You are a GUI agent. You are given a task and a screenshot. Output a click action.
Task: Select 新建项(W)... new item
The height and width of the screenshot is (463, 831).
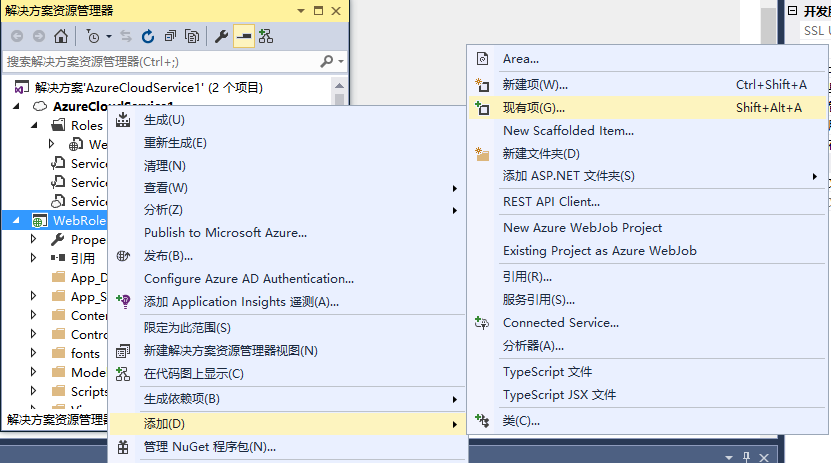pos(648,85)
